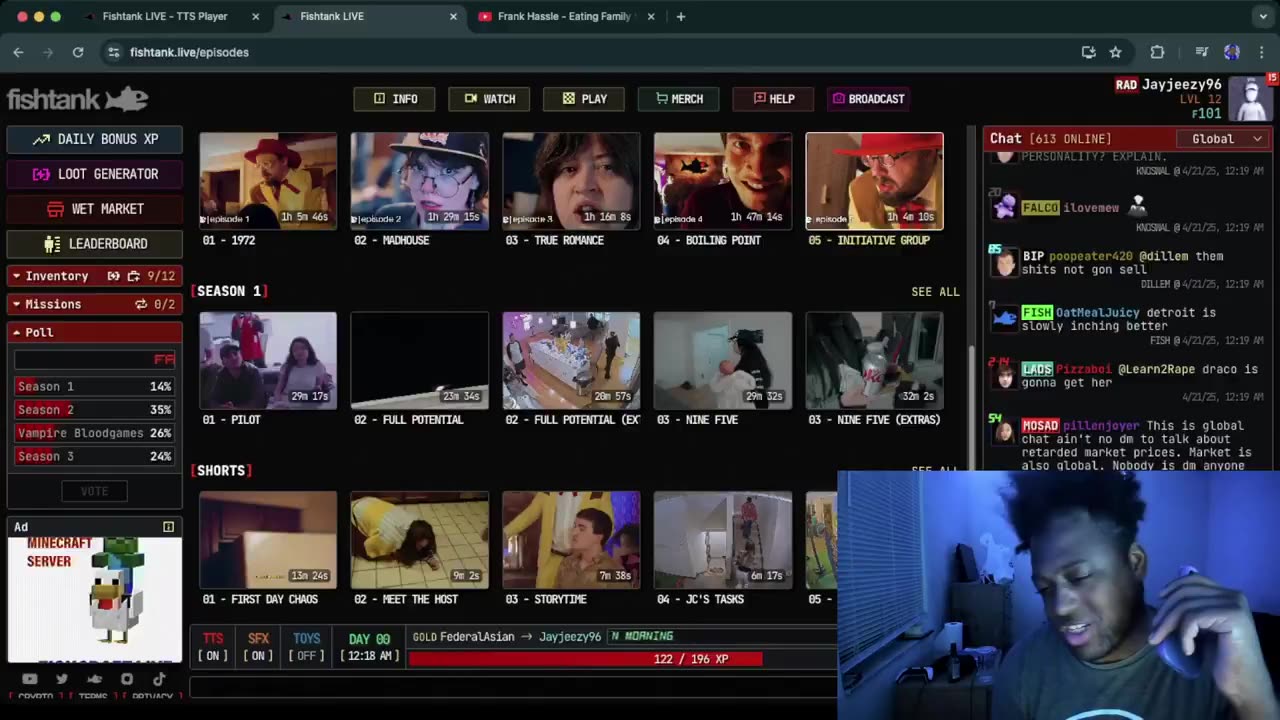Open the YouTube social link
Viewport: 1280px width, 720px height.
(x=29, y=679)
